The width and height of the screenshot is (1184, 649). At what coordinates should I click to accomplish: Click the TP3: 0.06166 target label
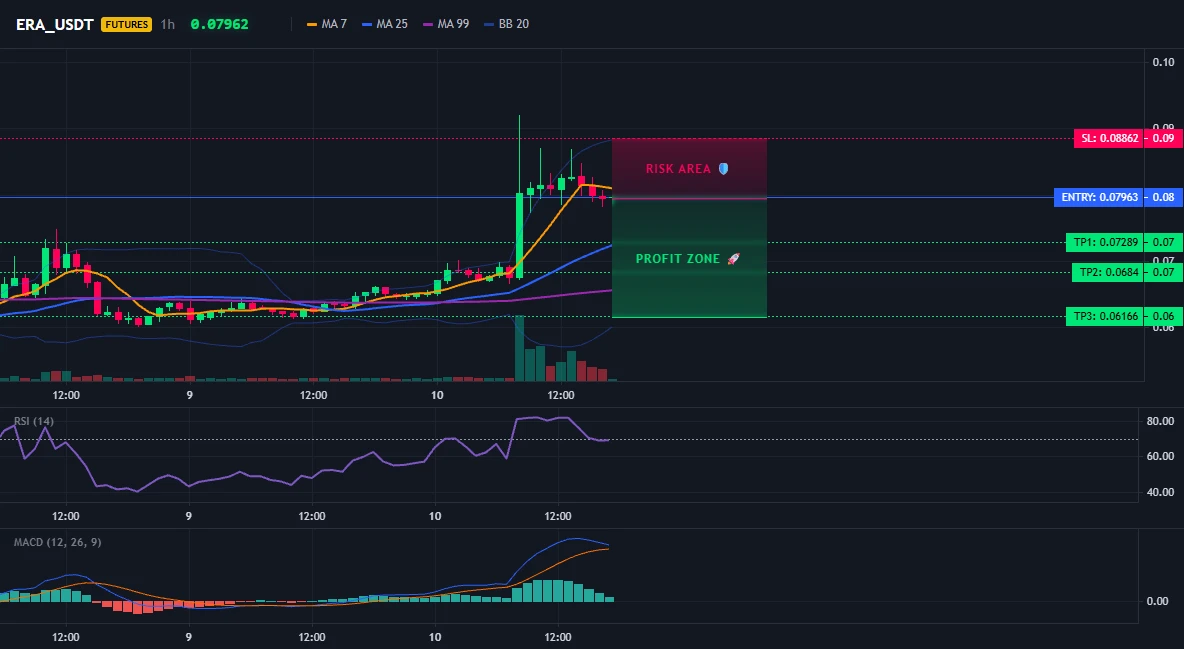[1105, 316]
